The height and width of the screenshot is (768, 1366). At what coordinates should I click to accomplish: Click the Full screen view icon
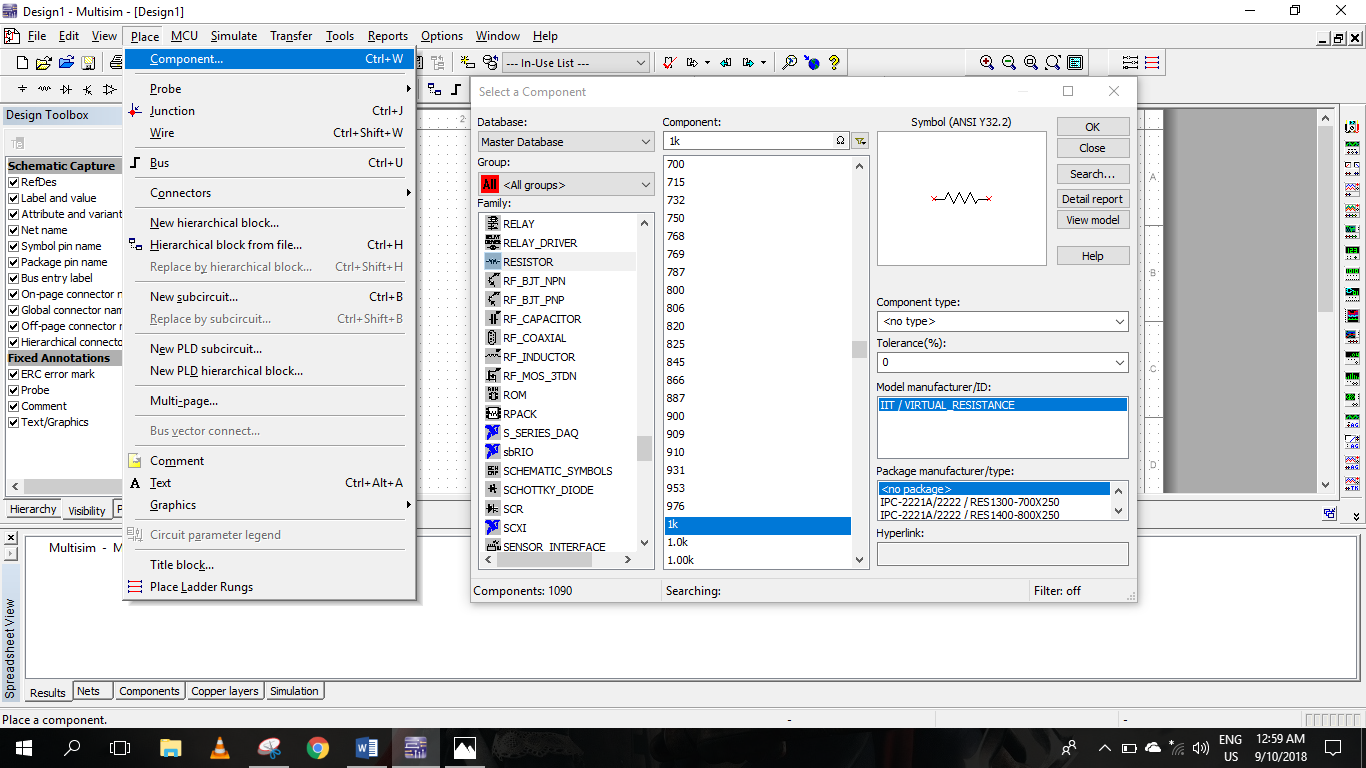pos(1075,62)
